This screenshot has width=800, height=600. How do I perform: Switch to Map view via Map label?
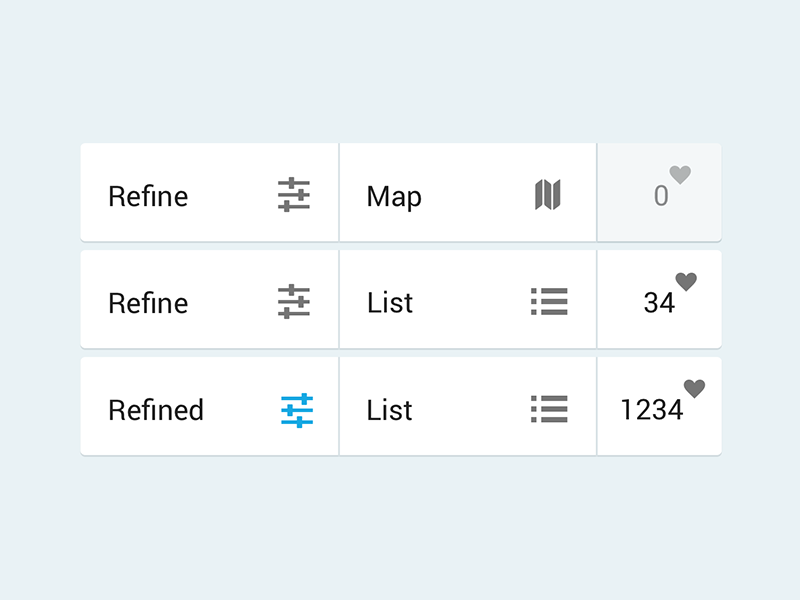(x=394, y=196)
